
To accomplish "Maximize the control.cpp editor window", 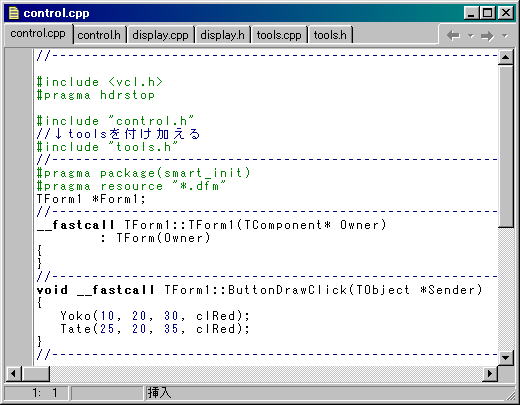I will pos(487,13).
